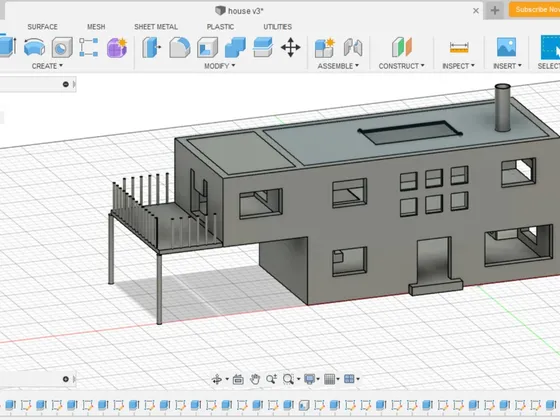Select the Zoom Window magnifier
The width and height of the screenshot is (560, 420).
click(288, 379)
